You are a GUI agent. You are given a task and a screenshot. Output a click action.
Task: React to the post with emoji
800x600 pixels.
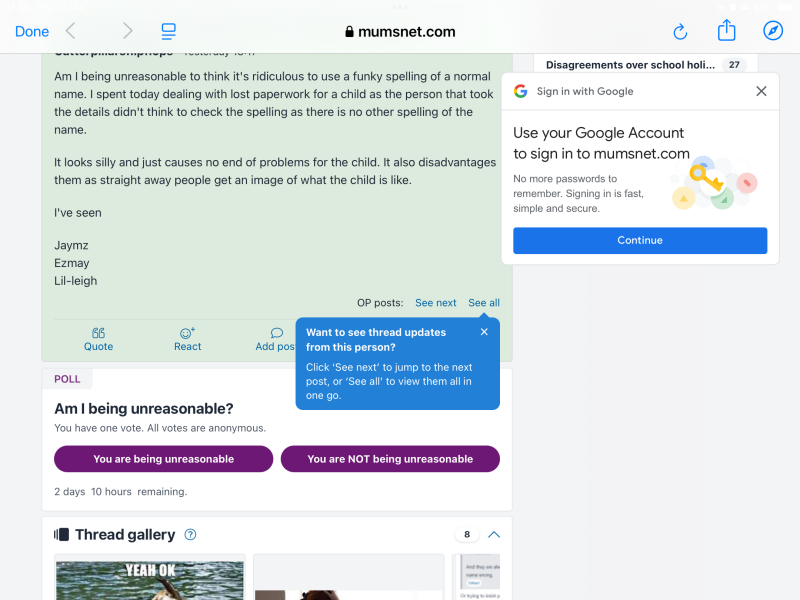coord(187,339)
